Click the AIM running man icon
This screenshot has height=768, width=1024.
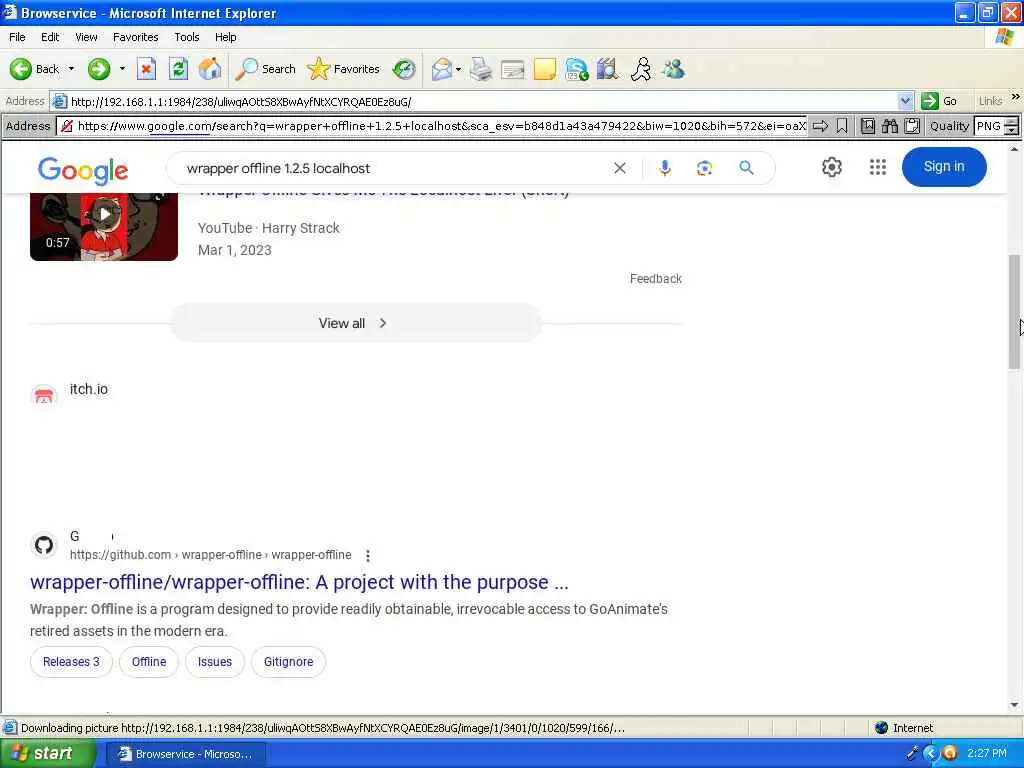click(641, 69)
